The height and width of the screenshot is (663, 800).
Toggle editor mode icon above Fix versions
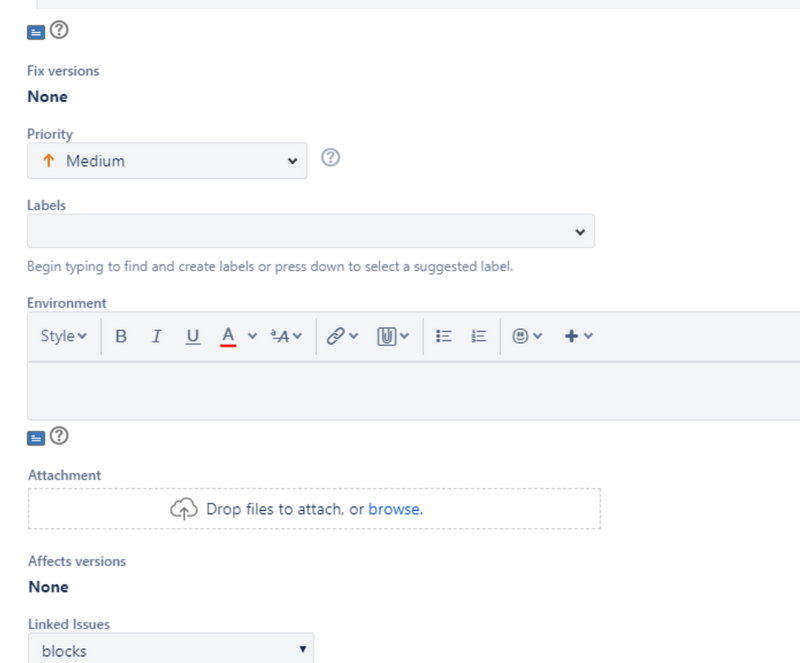tap(36, 32)
